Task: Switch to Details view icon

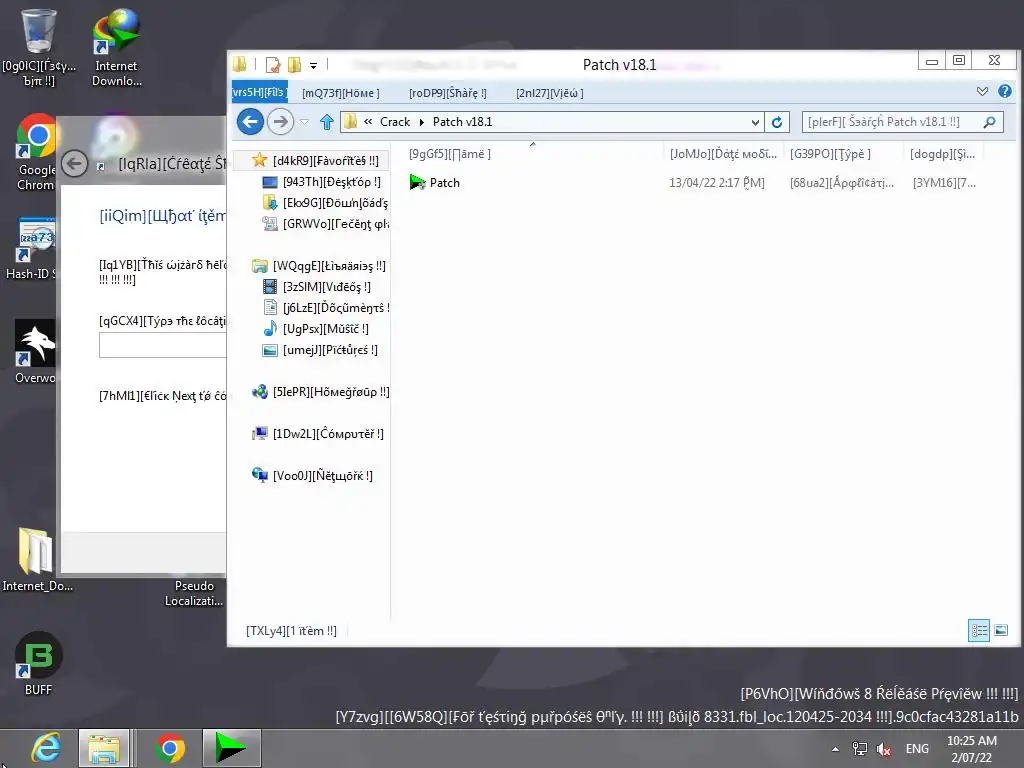Action: [978, 630]
